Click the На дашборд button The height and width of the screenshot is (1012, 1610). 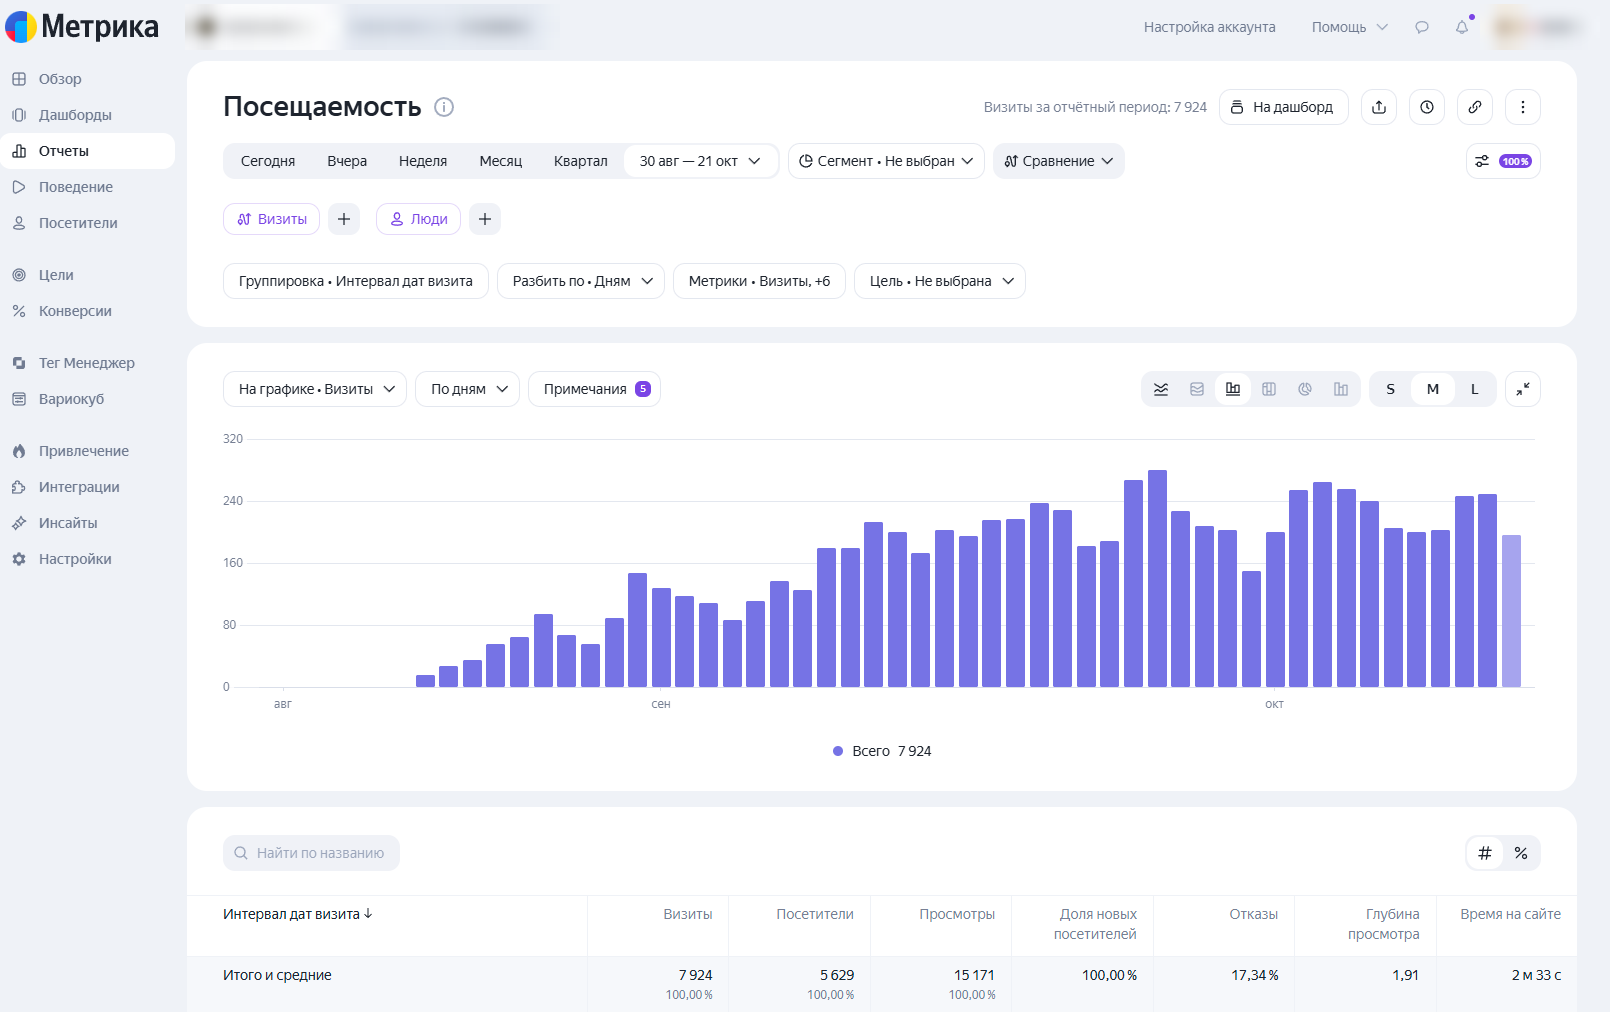1284,107
